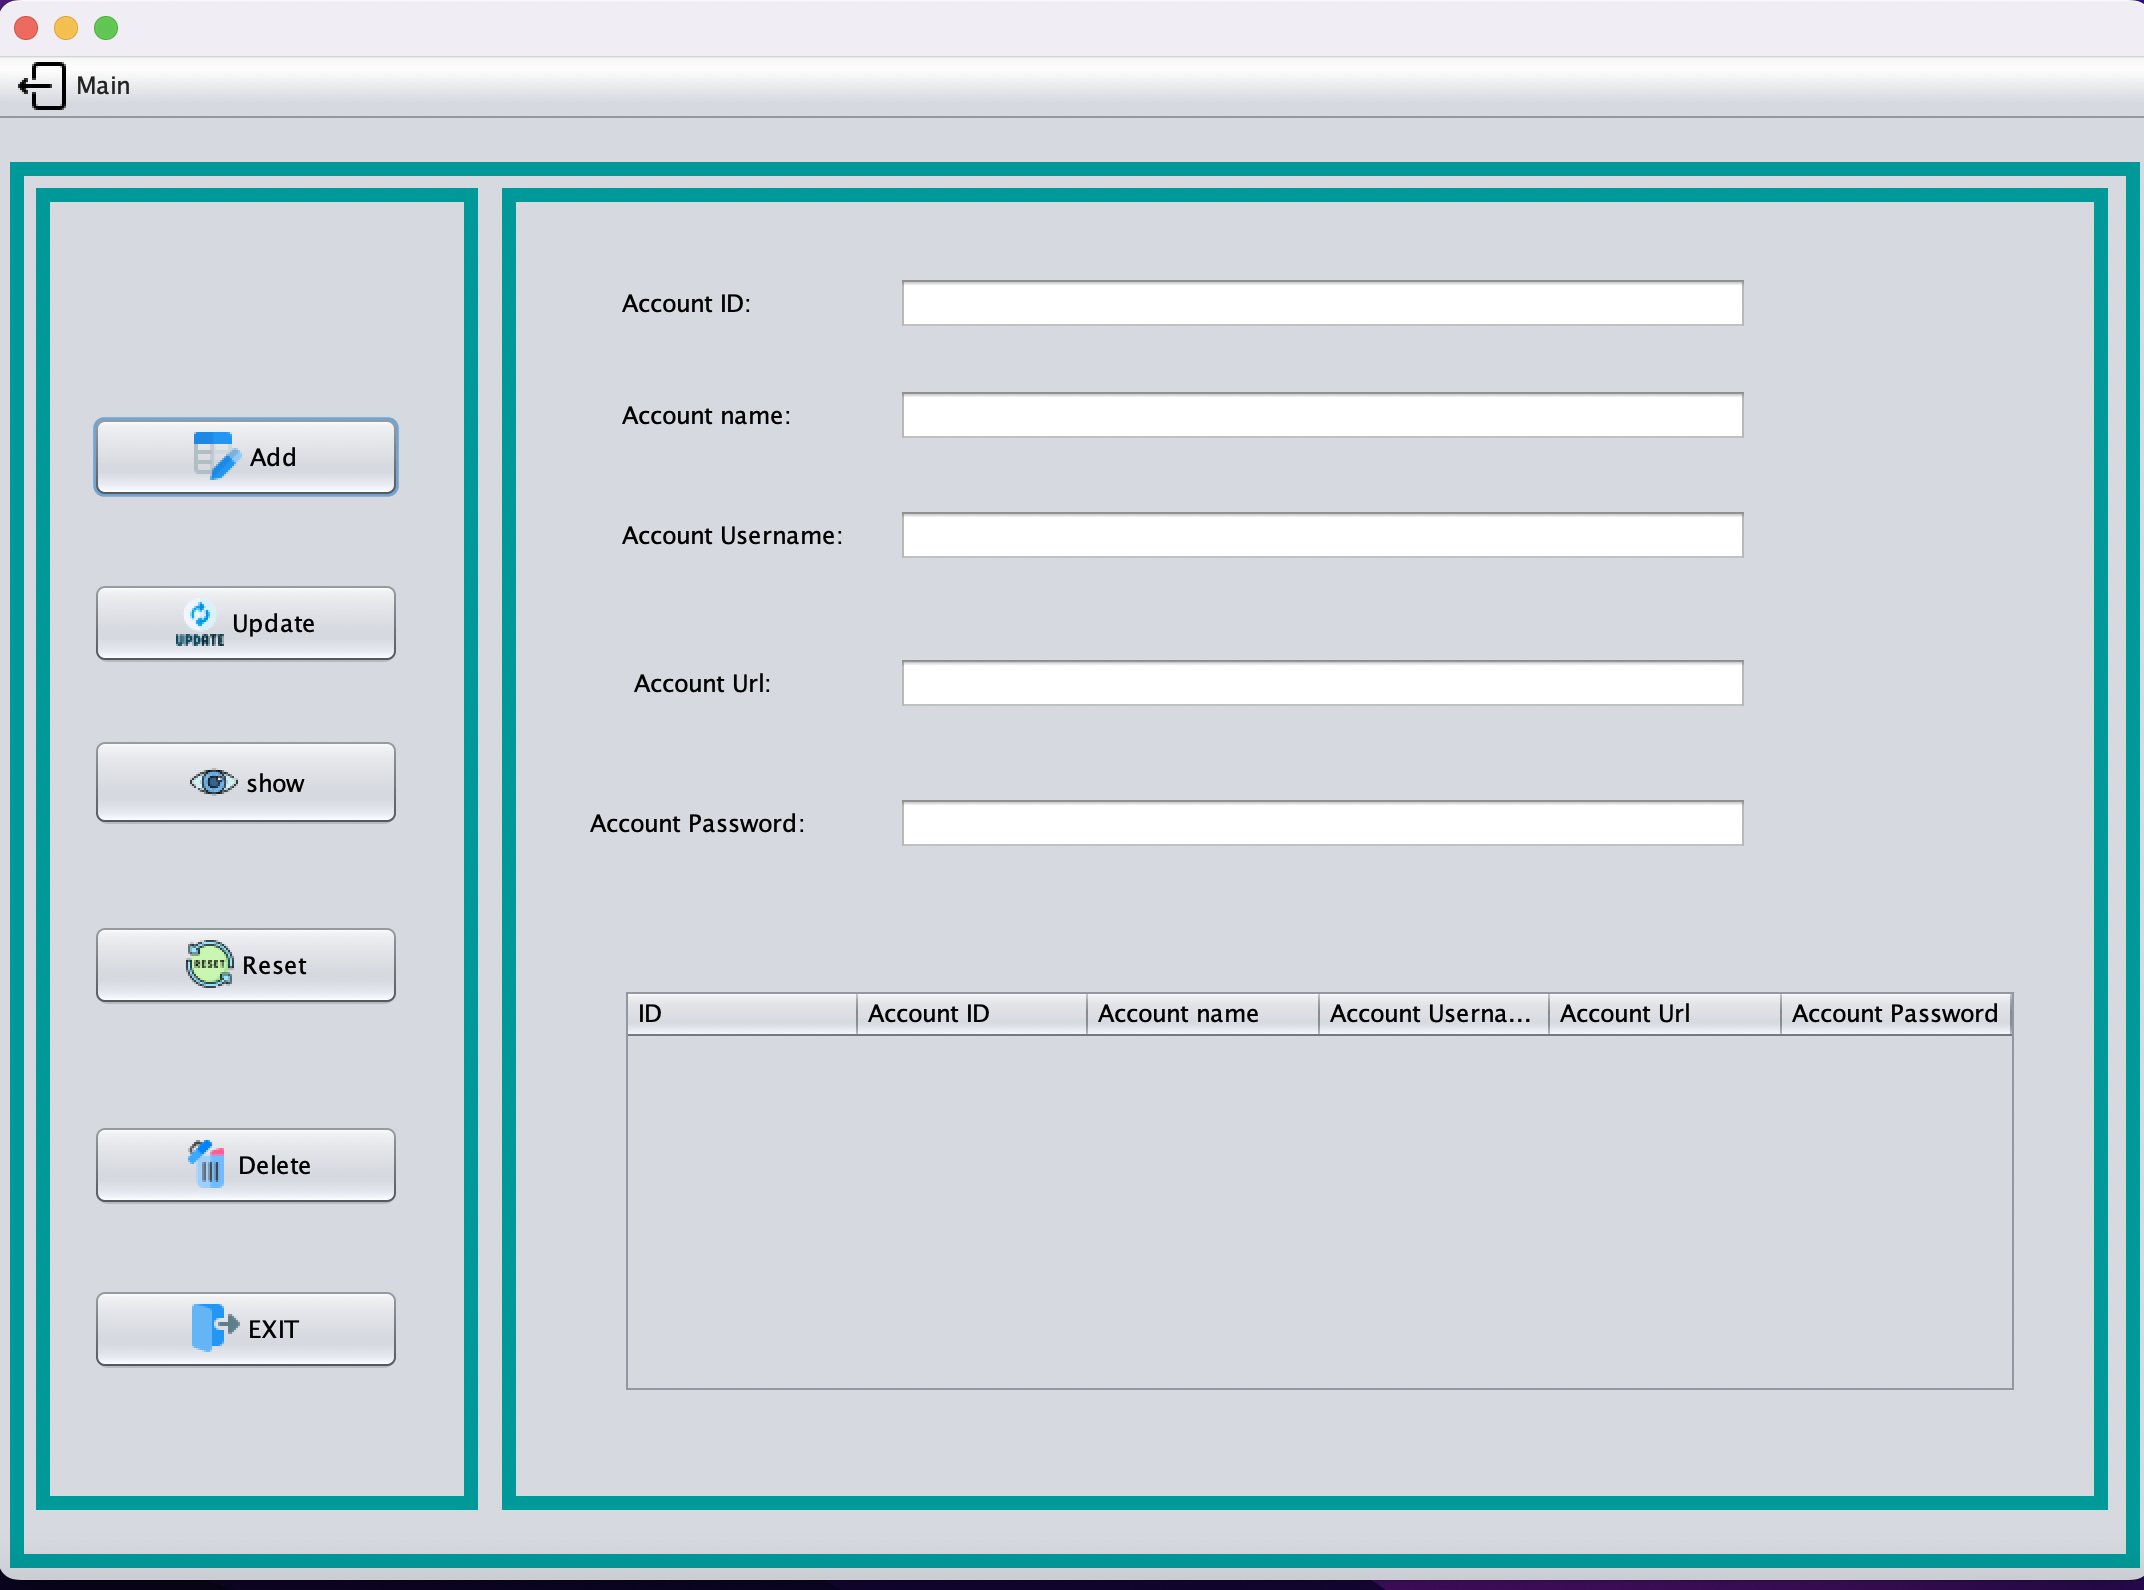Click the Account ID column header
Screen dimensions: 2144x1590
coord(972,1014)
